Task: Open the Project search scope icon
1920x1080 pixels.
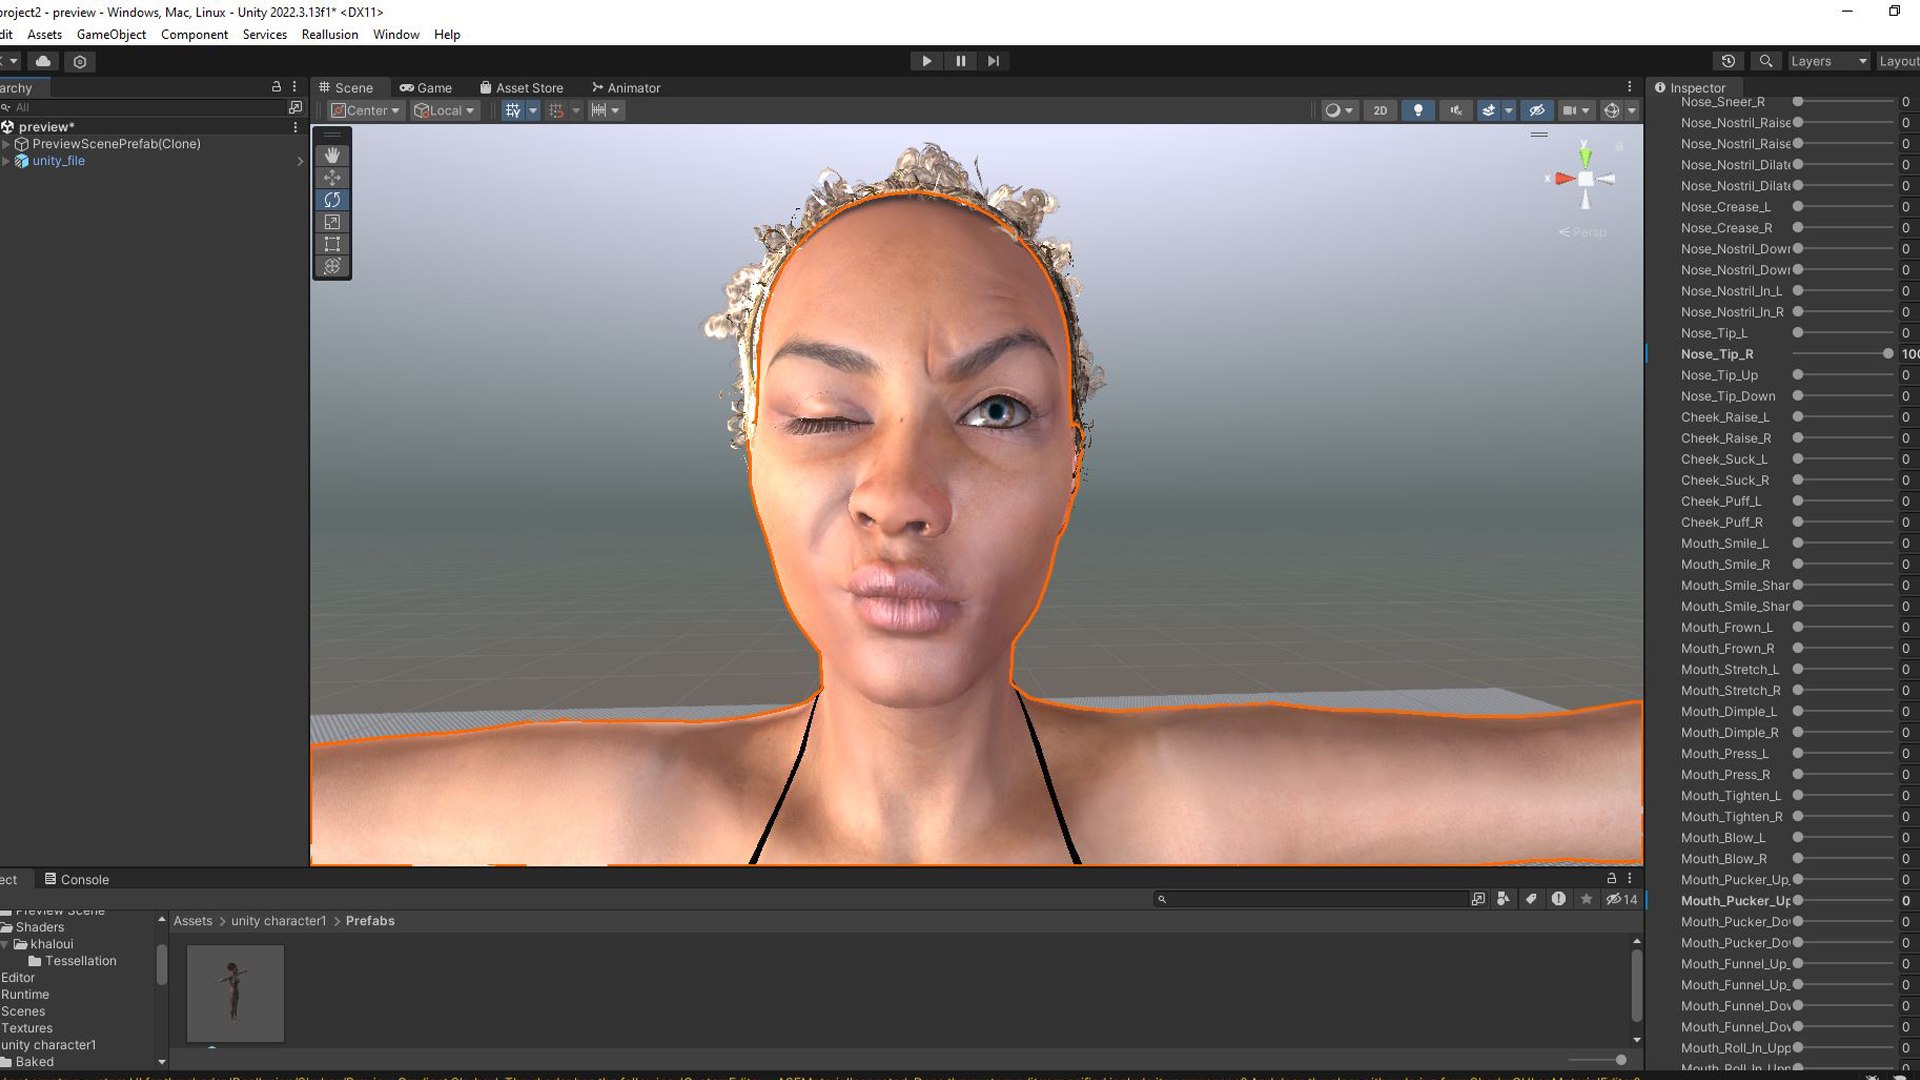Action: click(1478, 899)
